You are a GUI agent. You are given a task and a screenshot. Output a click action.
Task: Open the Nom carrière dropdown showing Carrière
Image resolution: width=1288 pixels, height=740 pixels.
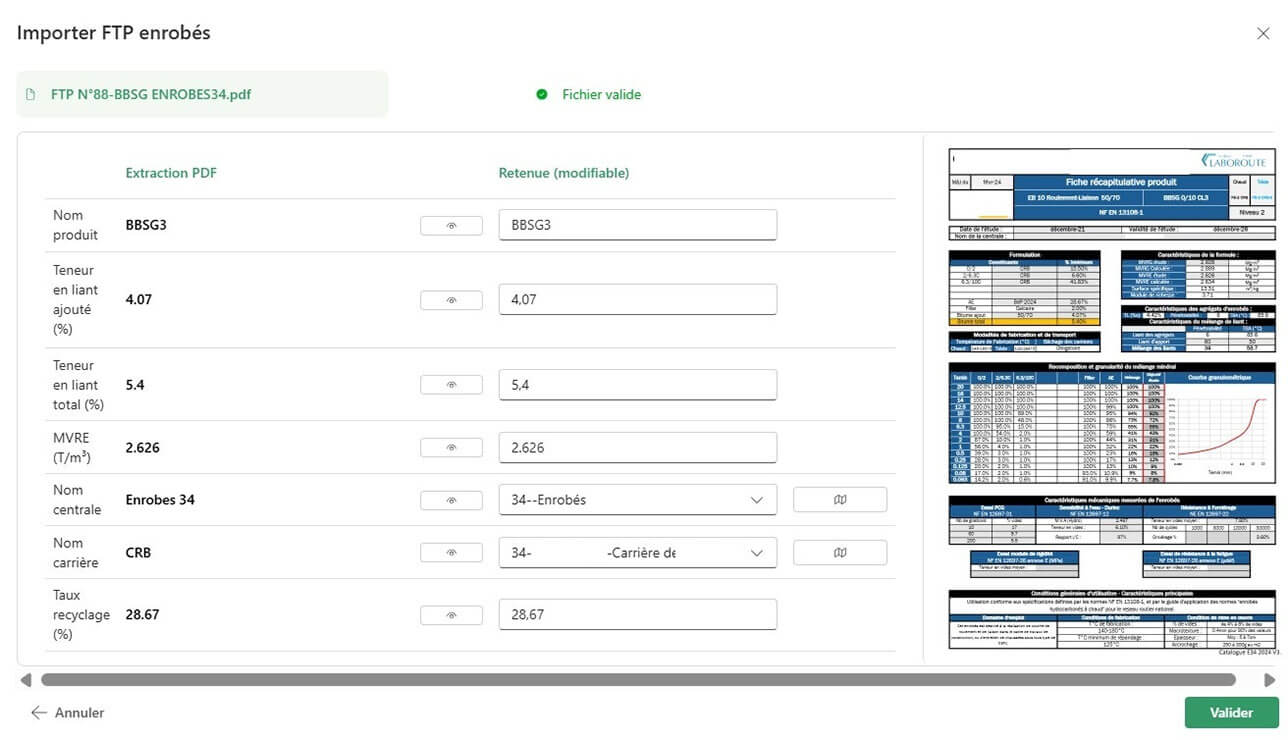[x=638, y=552]
